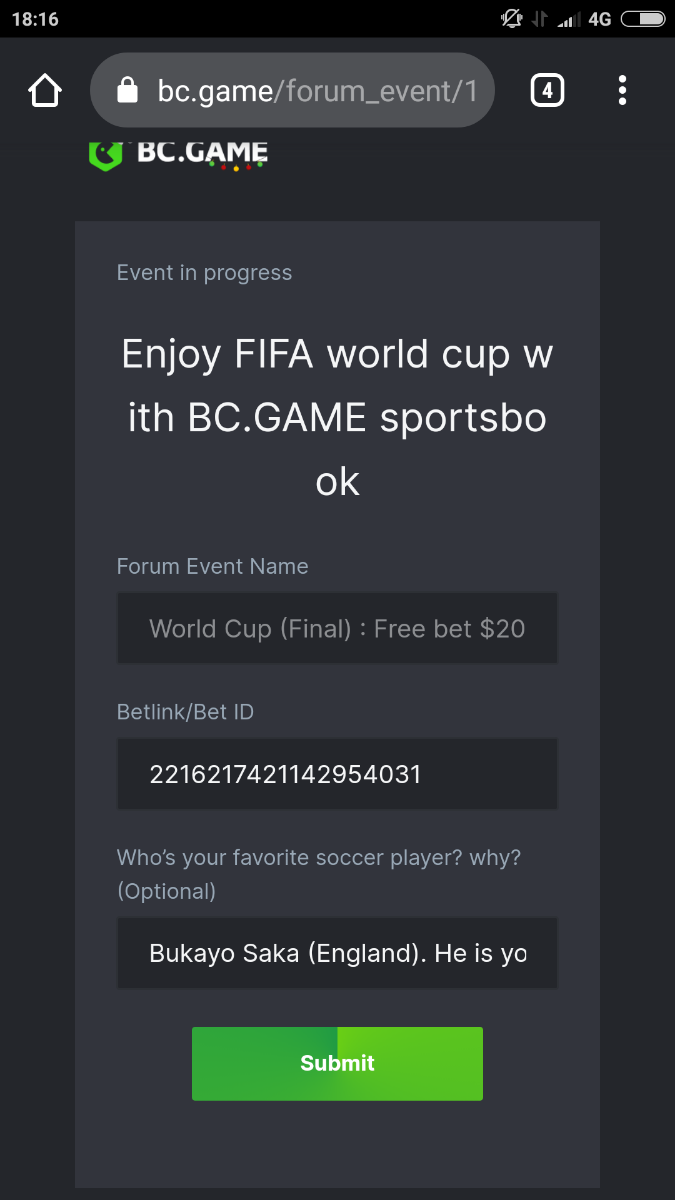
Task: Tap the "Event in progress" status text
Action: coord(204,273)
